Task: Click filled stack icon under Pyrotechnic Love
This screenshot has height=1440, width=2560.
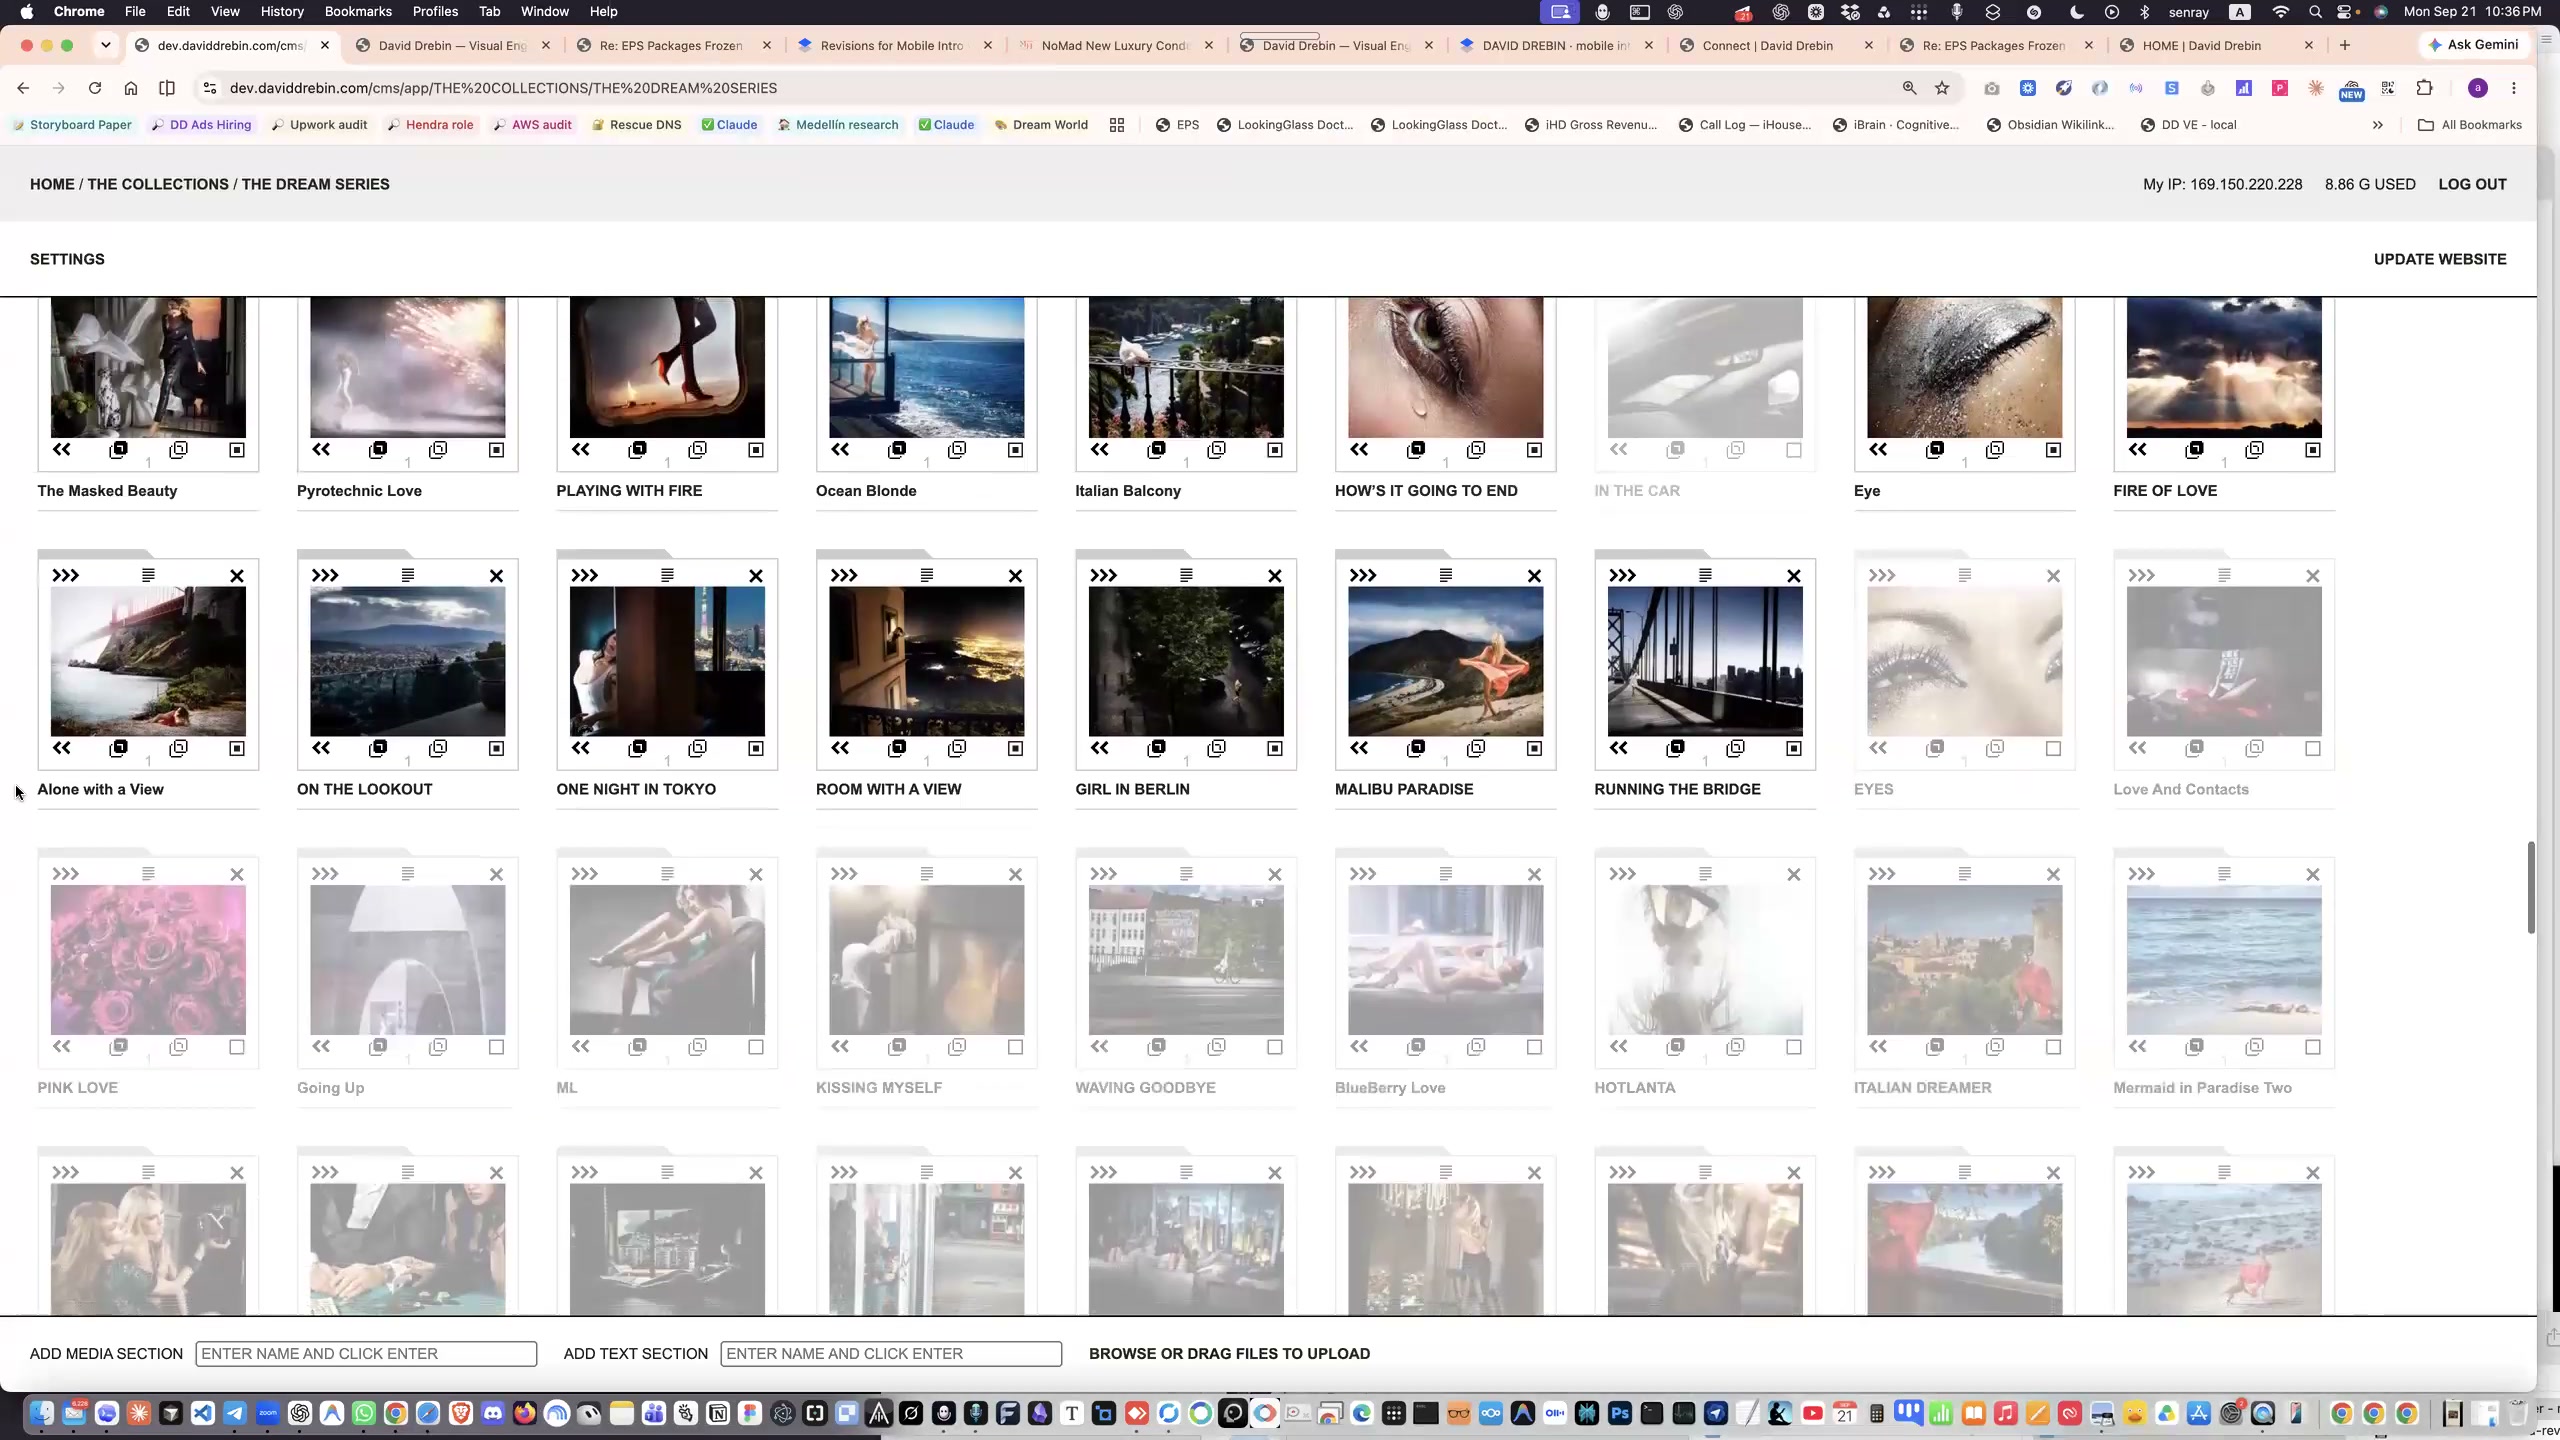Action: [378, 450]
